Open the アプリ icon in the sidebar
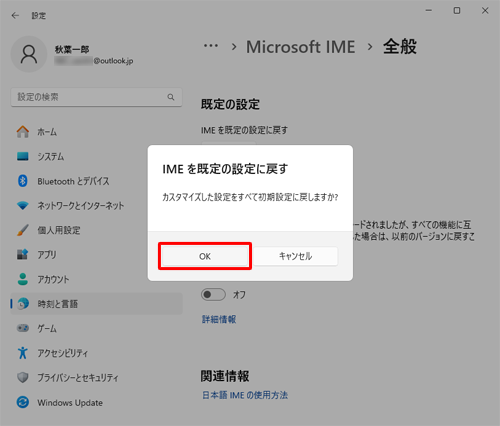Viewport: 500px width, 426px height. [23, 255]
